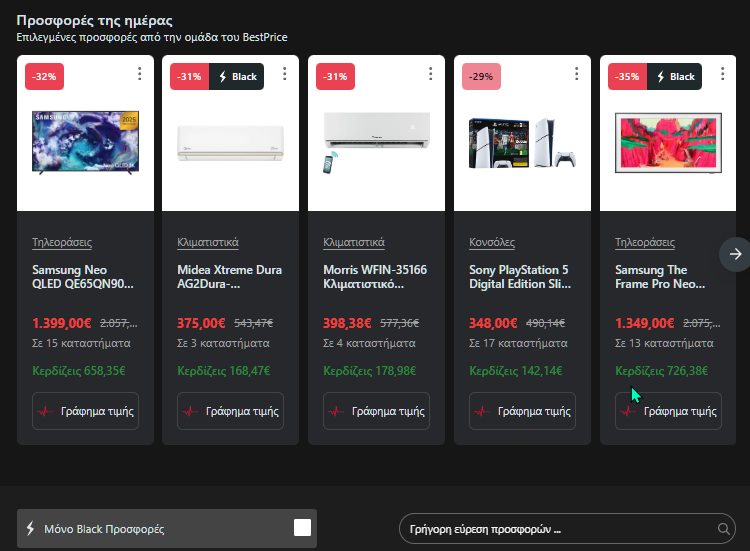Click the Morris air conditioner product image
750x551 pixels.
pyautogui.click(x=376, y=142)
